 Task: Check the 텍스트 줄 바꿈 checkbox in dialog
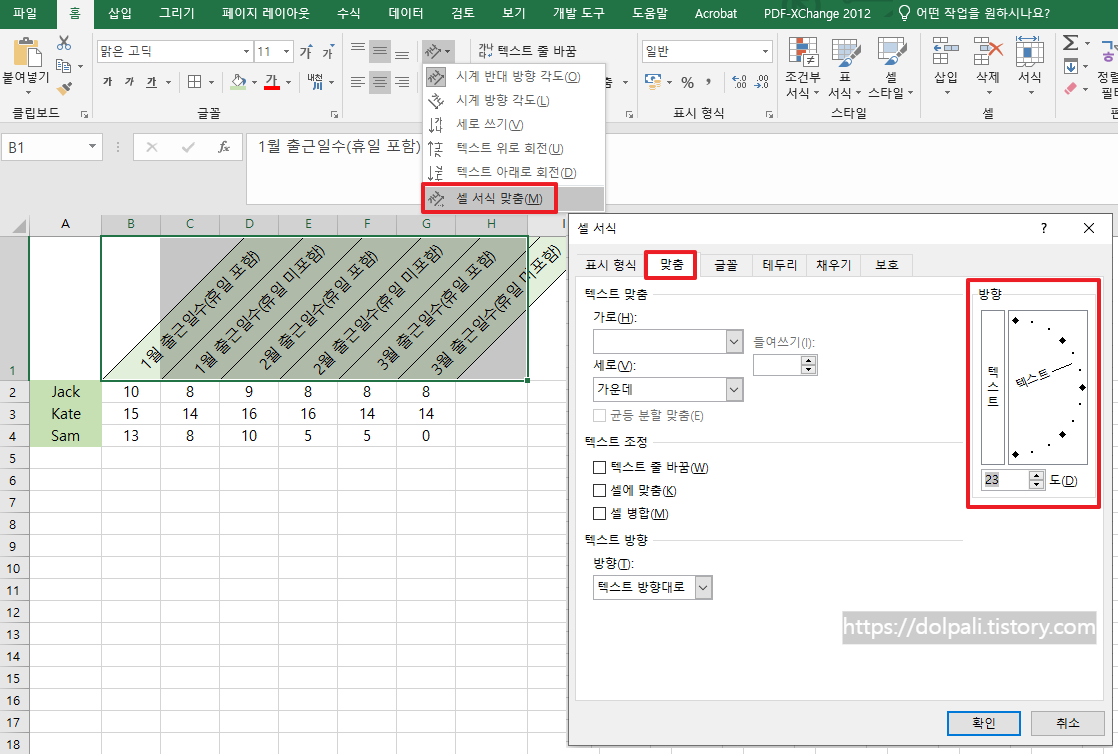tap(600, 468)
